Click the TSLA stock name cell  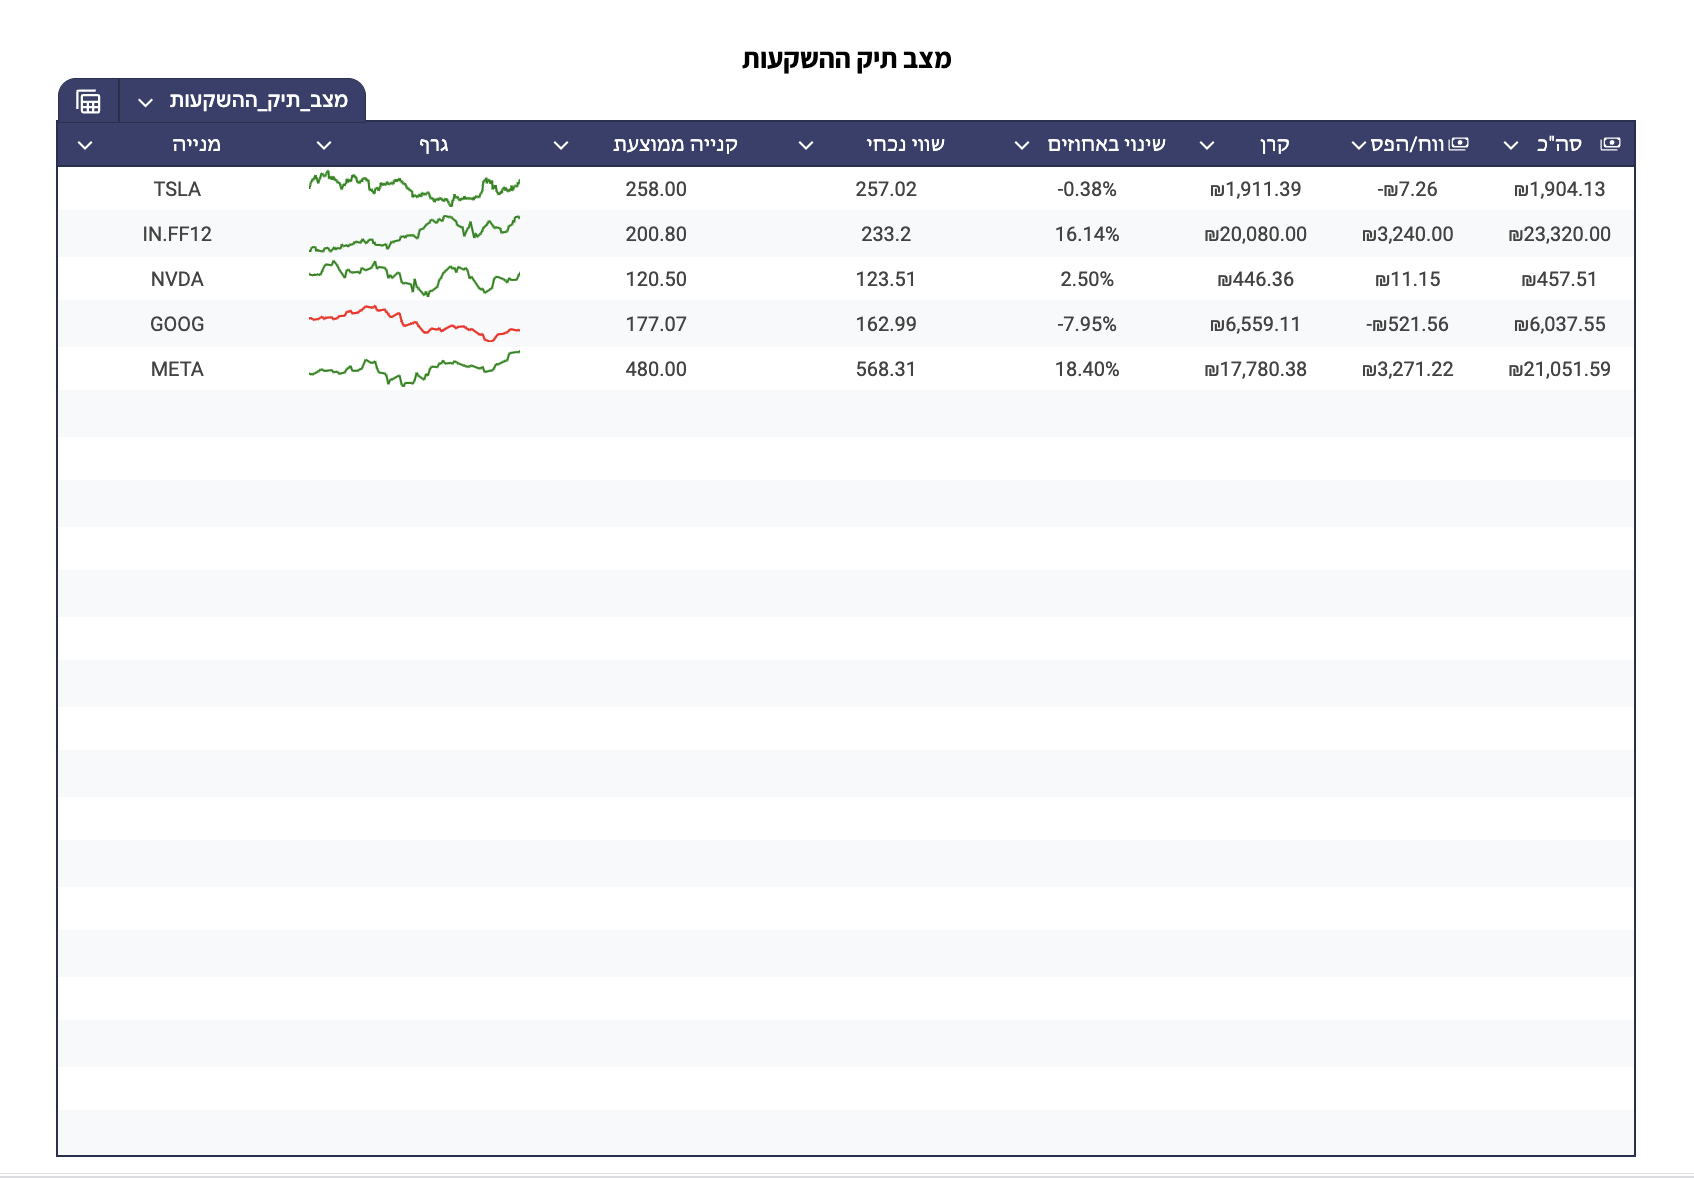177,189
